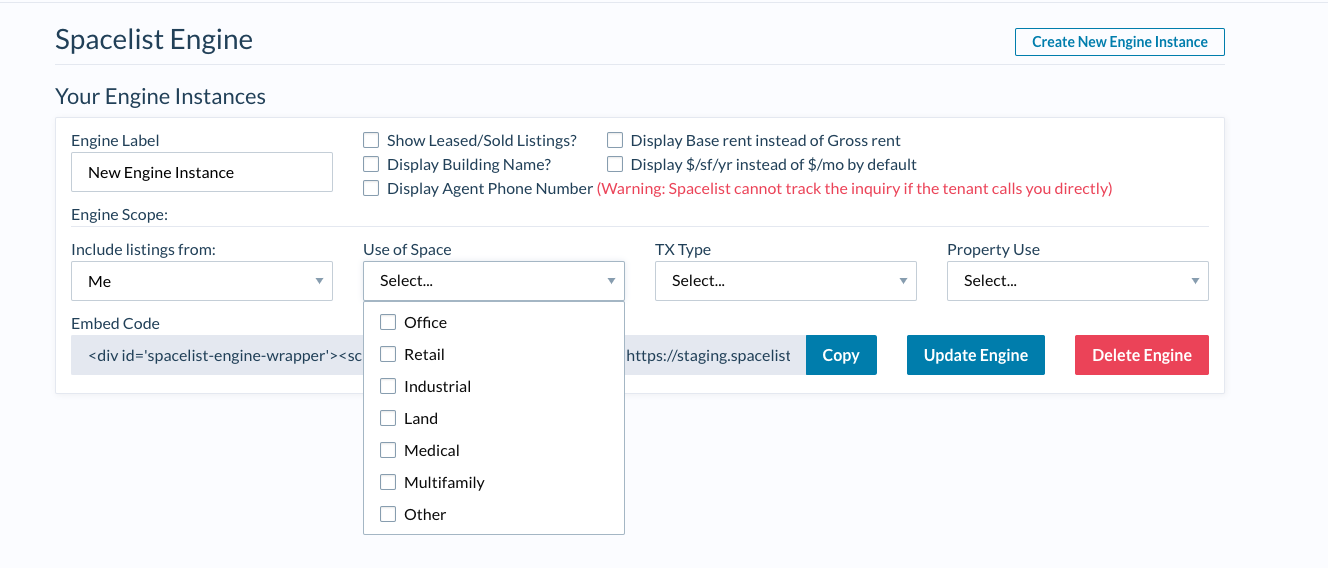Click the 'Spacelist Engine' page title
This screenshot has height=568, width=1328.
[x=154, y=39]
